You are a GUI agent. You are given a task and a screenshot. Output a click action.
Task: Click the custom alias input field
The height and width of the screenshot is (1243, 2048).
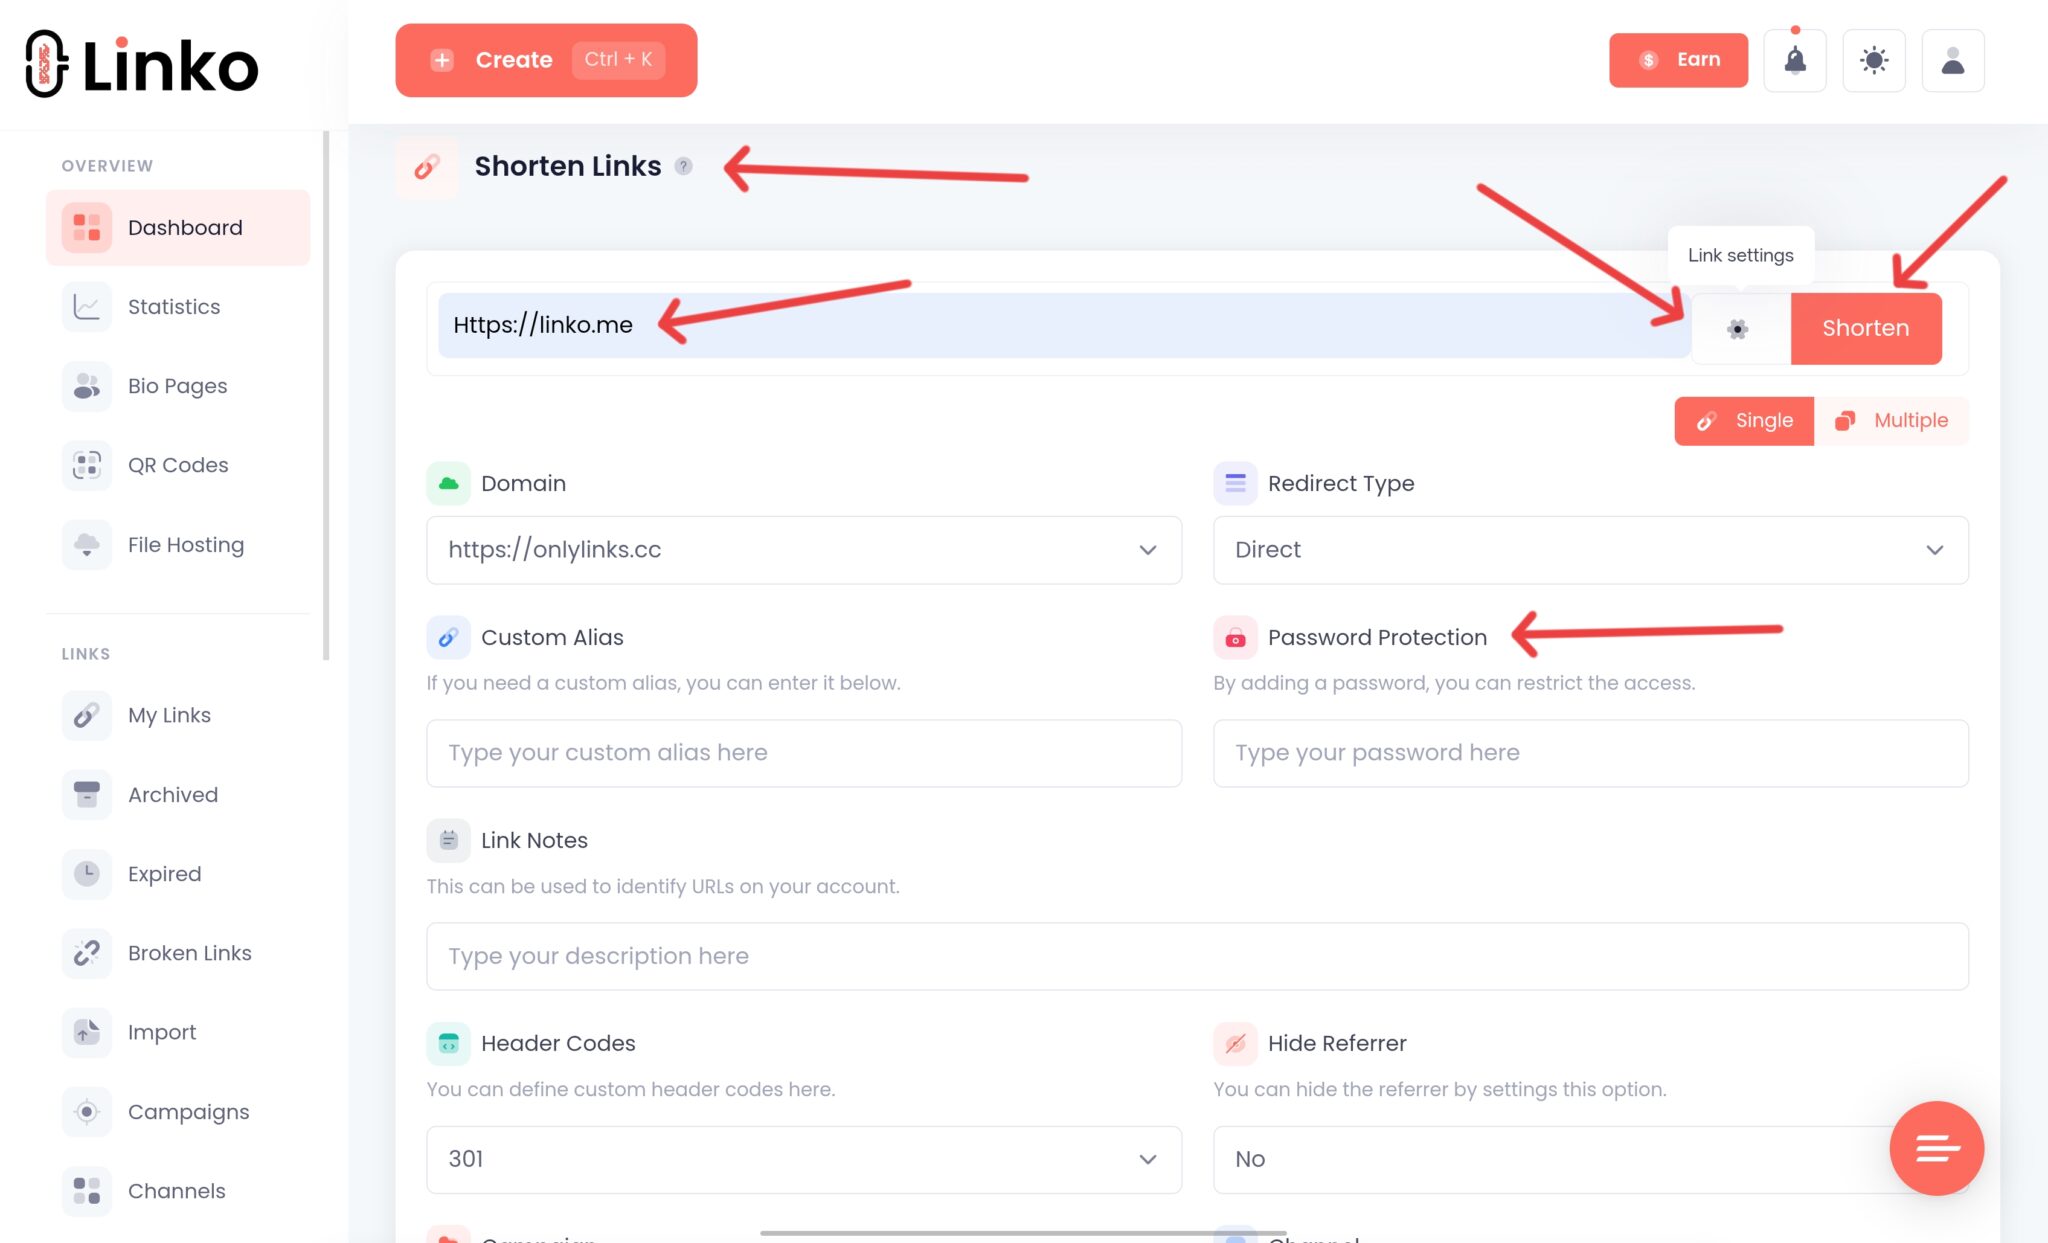point(804,753)
